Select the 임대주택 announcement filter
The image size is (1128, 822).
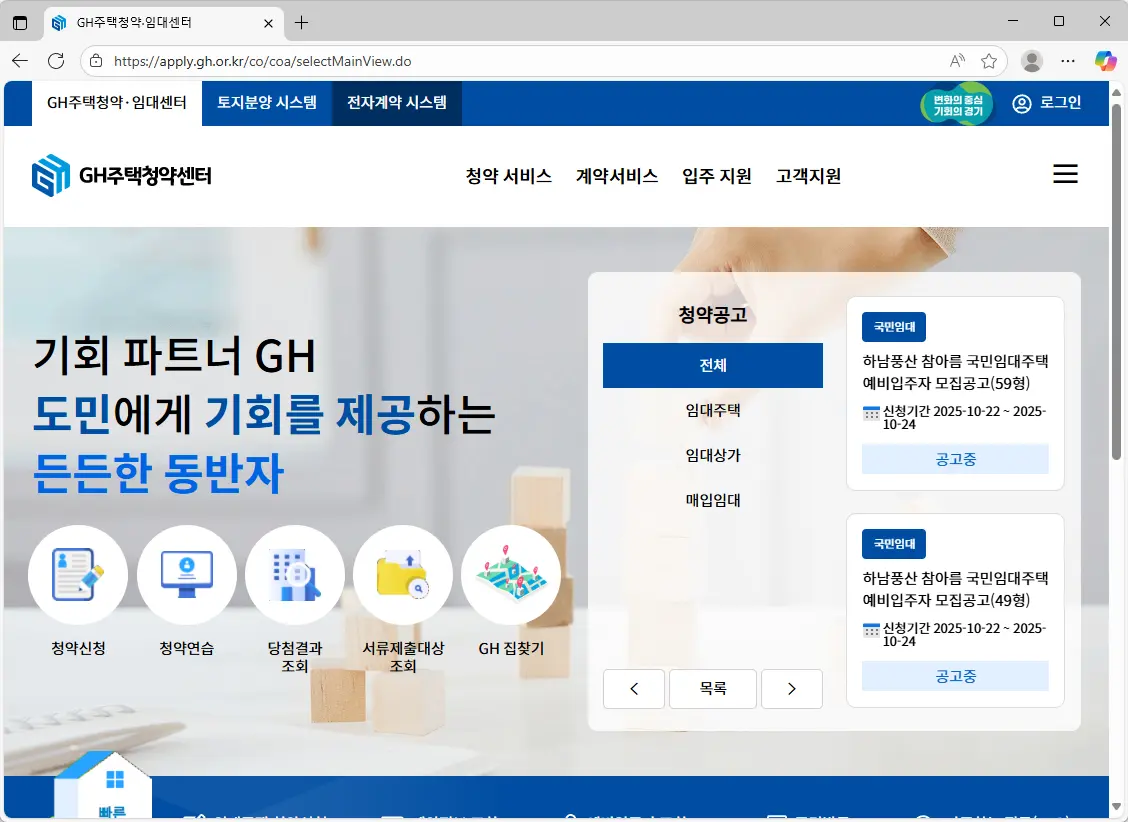tap(712, 410)
